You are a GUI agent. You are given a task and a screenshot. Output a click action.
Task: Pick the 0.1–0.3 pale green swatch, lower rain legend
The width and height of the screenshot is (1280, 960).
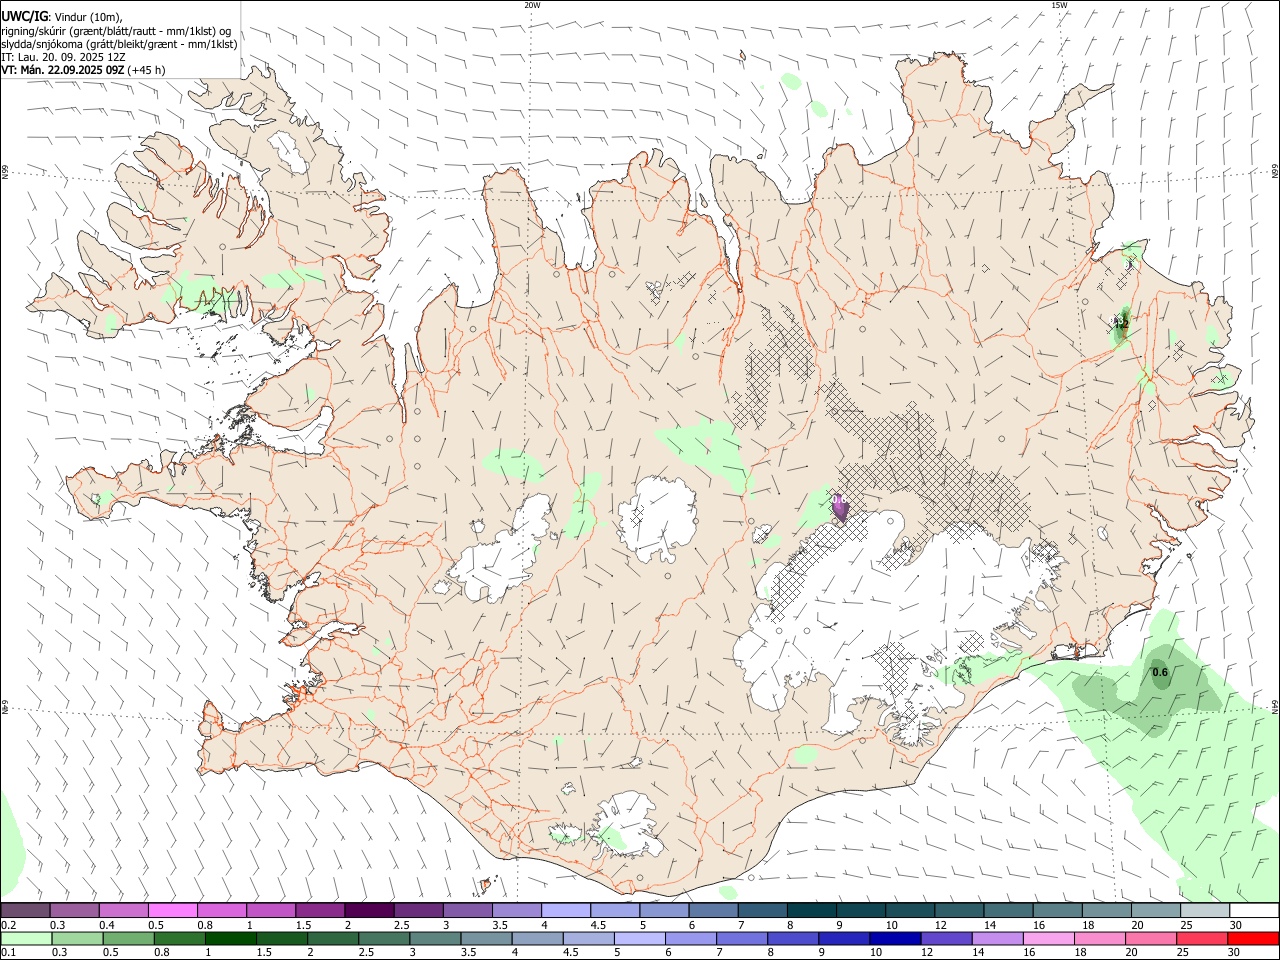coord(26,939)
